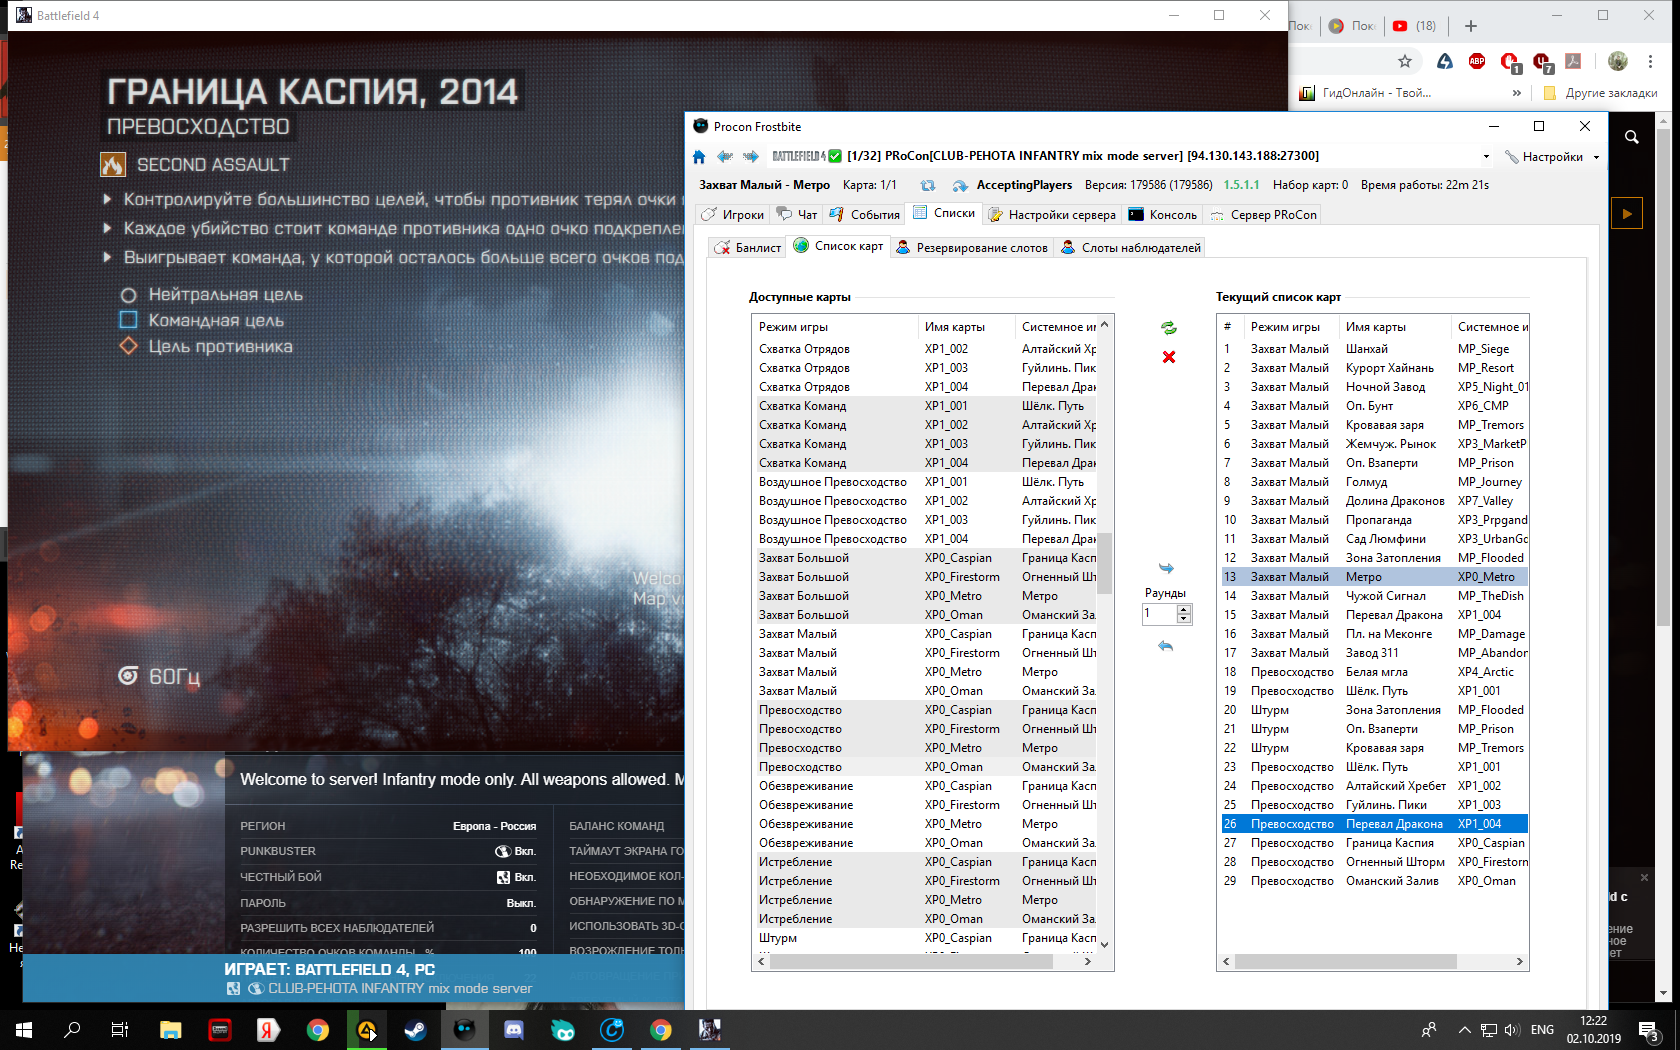Open a new Chrome tab with plus
The height and width of the screenshot is (1050, 1680).
pyautogui.click(x=1470, y=26)
